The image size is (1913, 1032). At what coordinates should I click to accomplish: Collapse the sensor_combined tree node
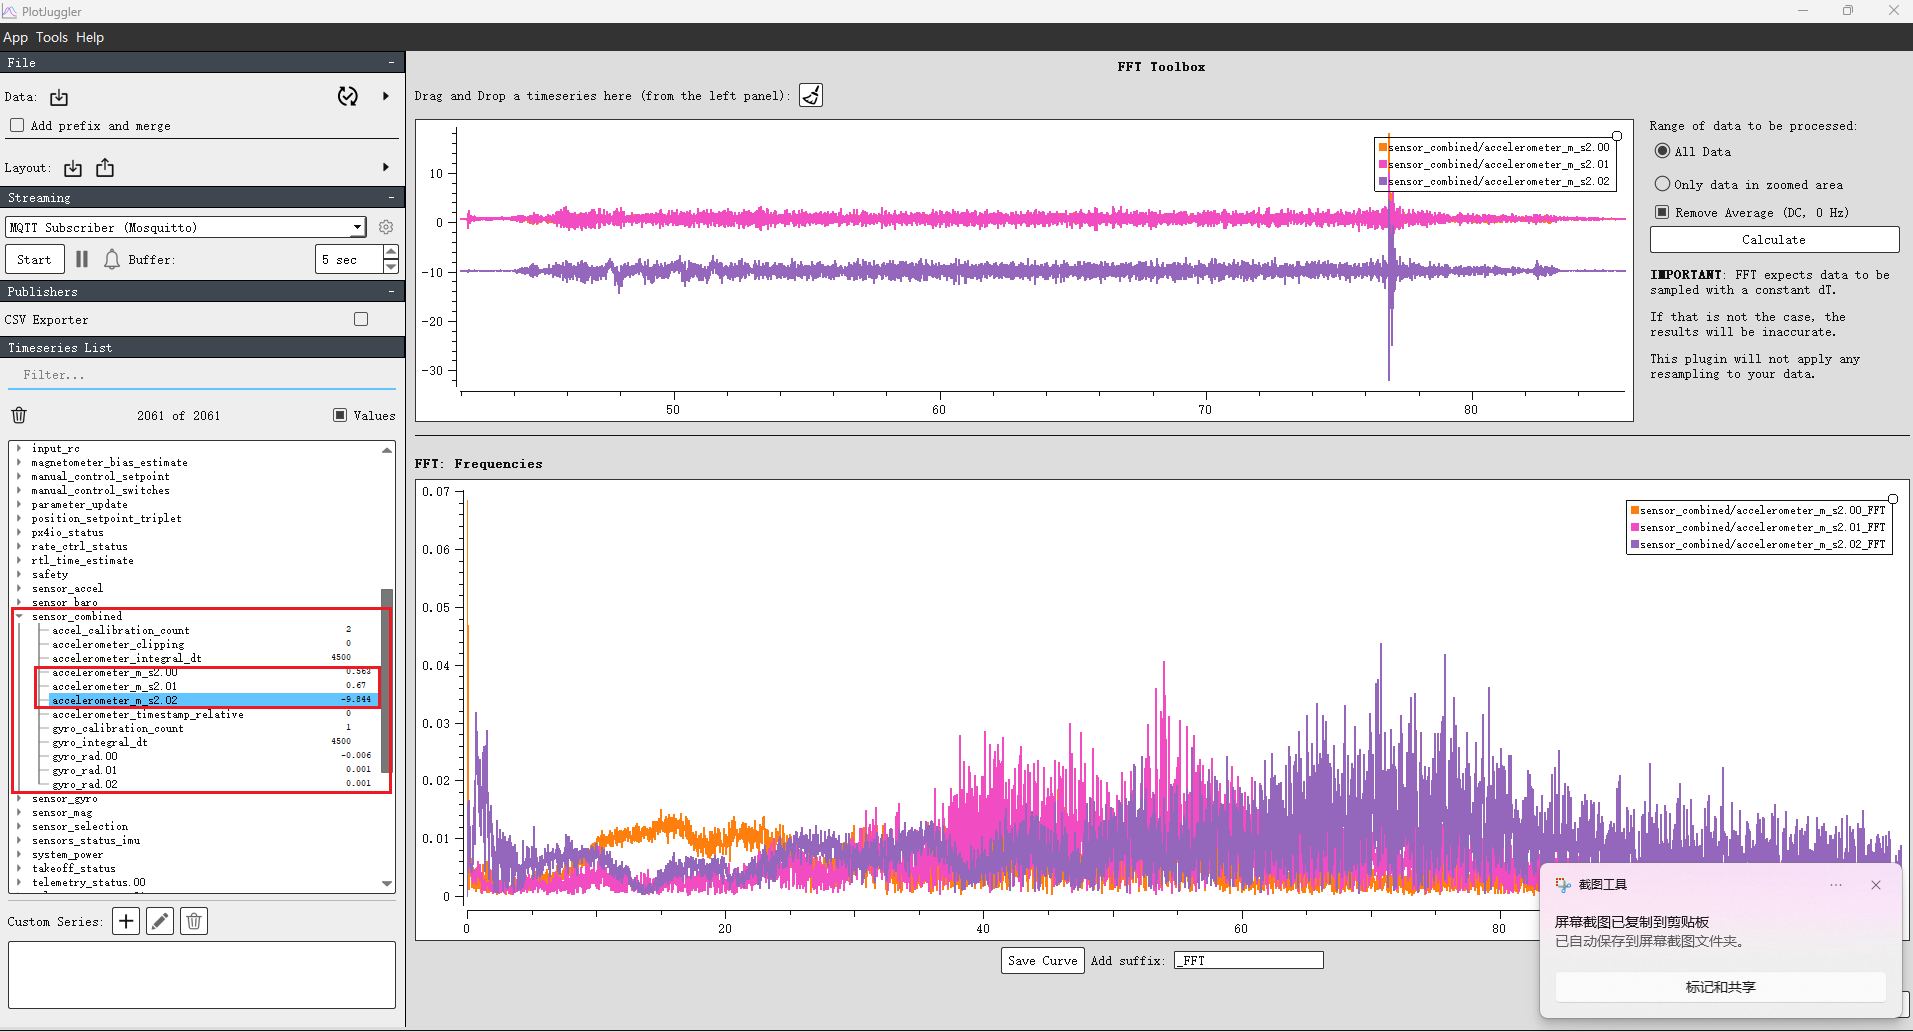[x=19, y=616]
